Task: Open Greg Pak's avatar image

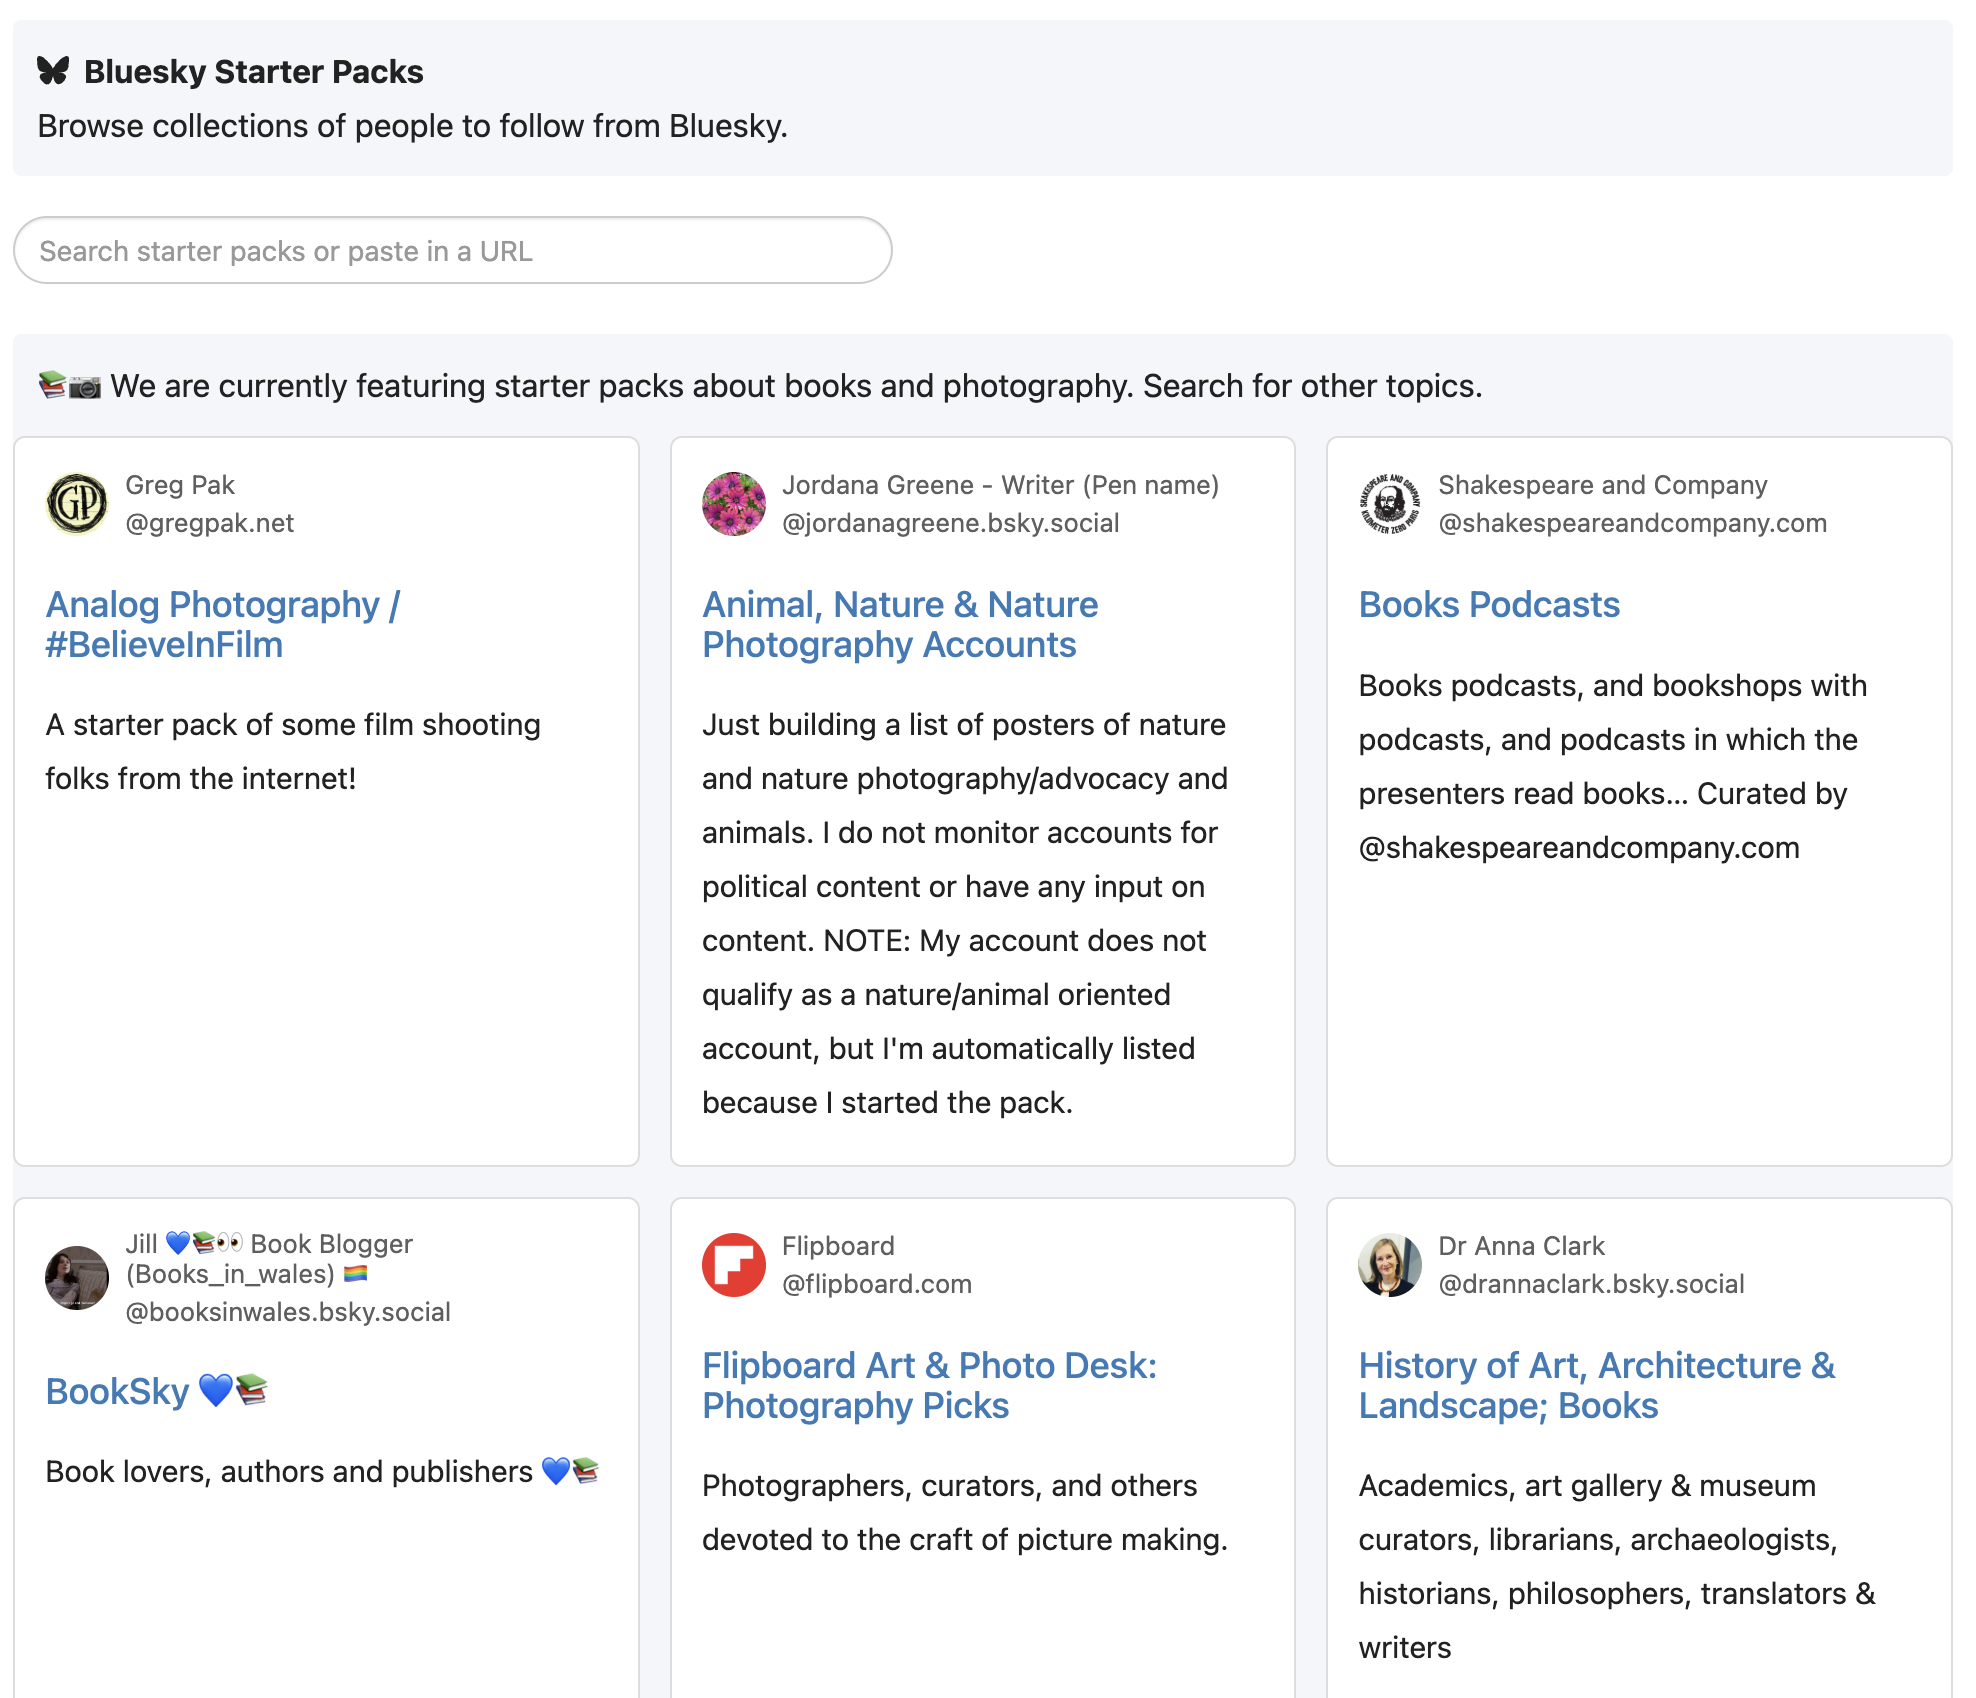Action: (x=77, y=503)
